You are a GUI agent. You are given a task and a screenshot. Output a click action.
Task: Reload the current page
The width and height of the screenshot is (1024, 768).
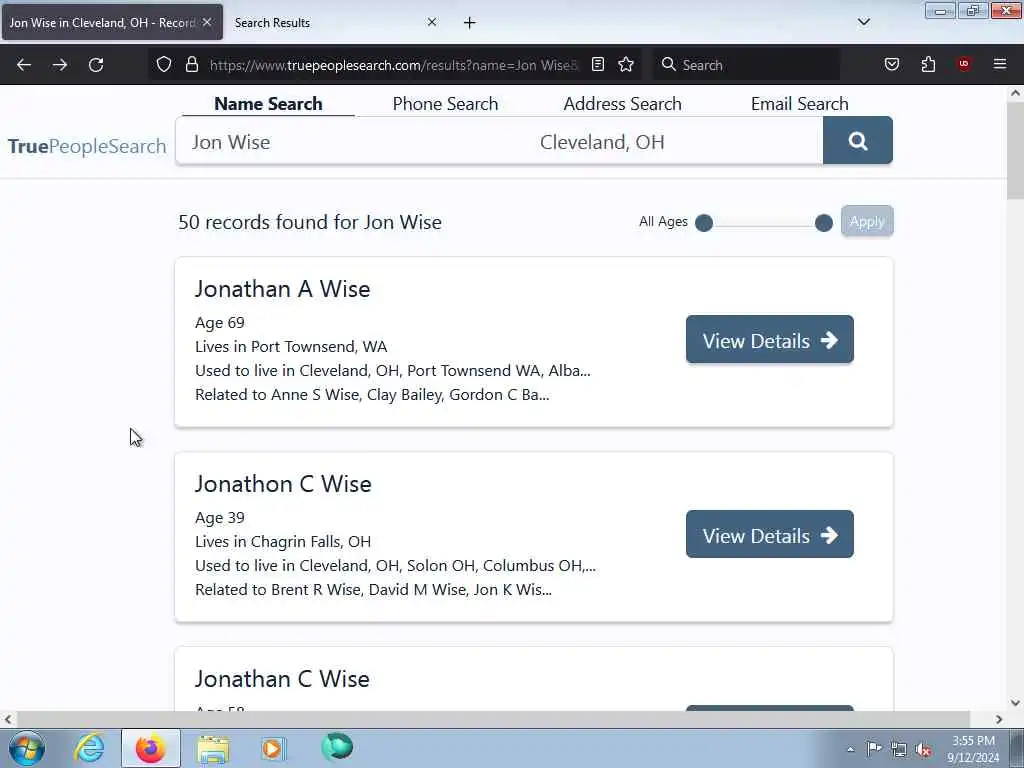pyautogui.click(x=96, y=65)
